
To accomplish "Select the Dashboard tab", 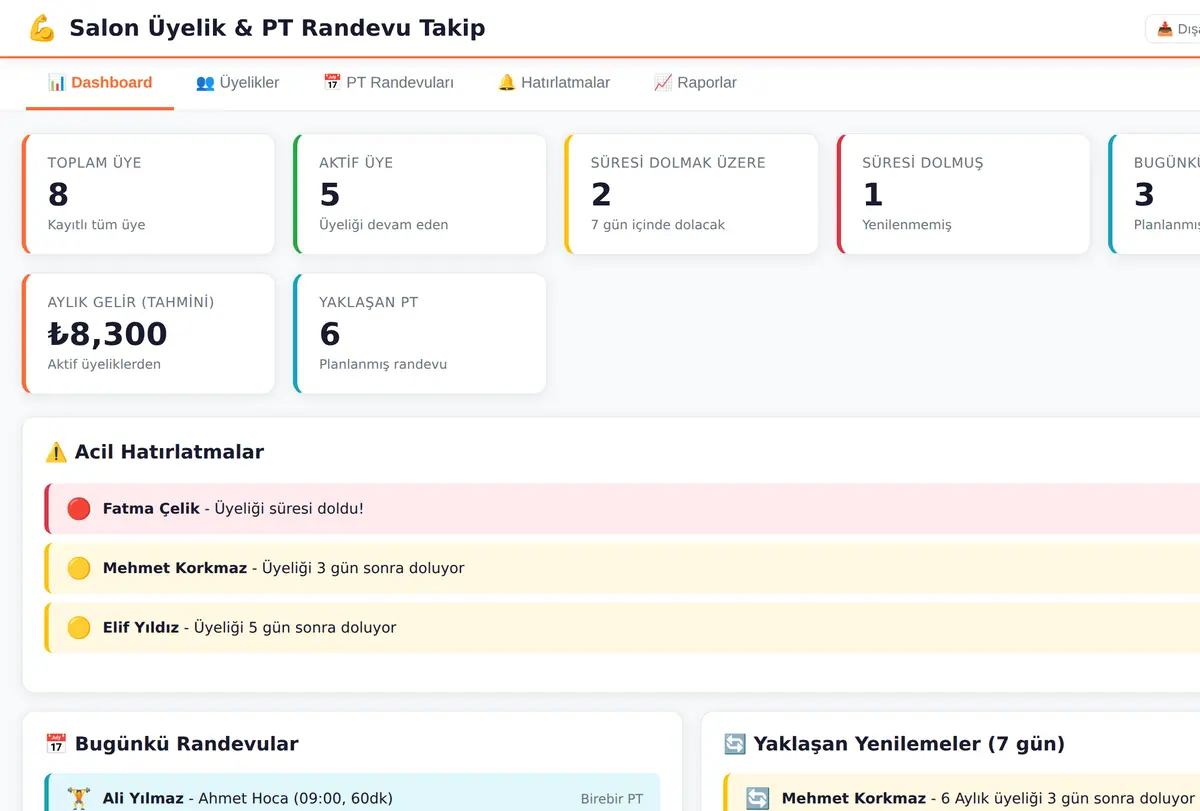I will pos(100,83).
